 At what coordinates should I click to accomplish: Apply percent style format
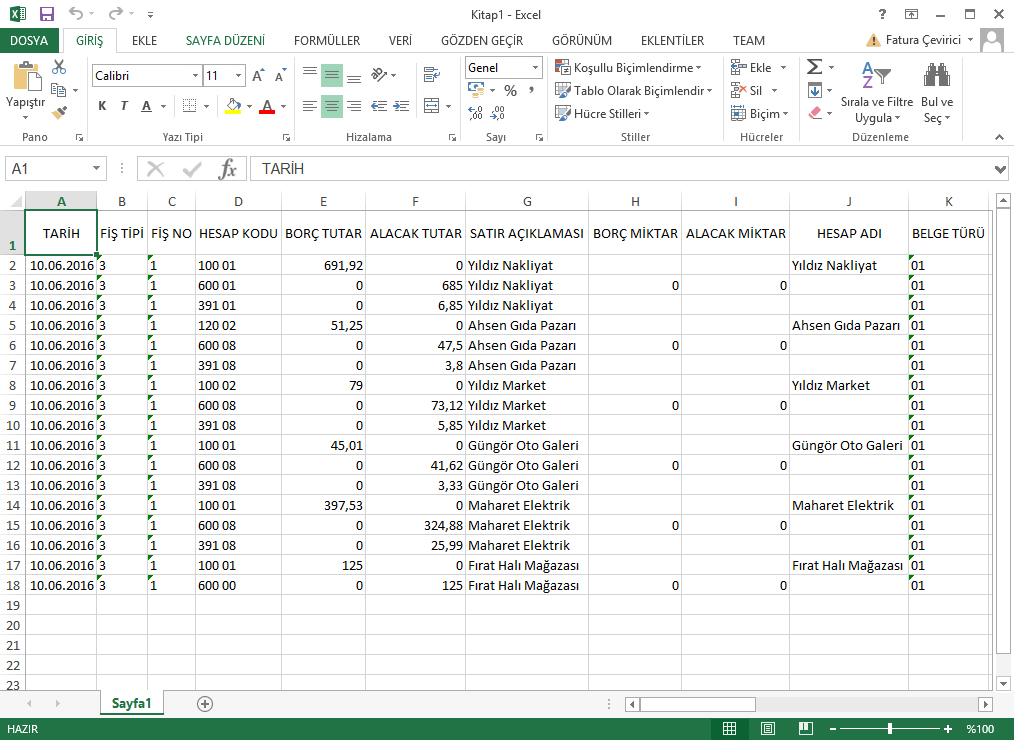510,91
